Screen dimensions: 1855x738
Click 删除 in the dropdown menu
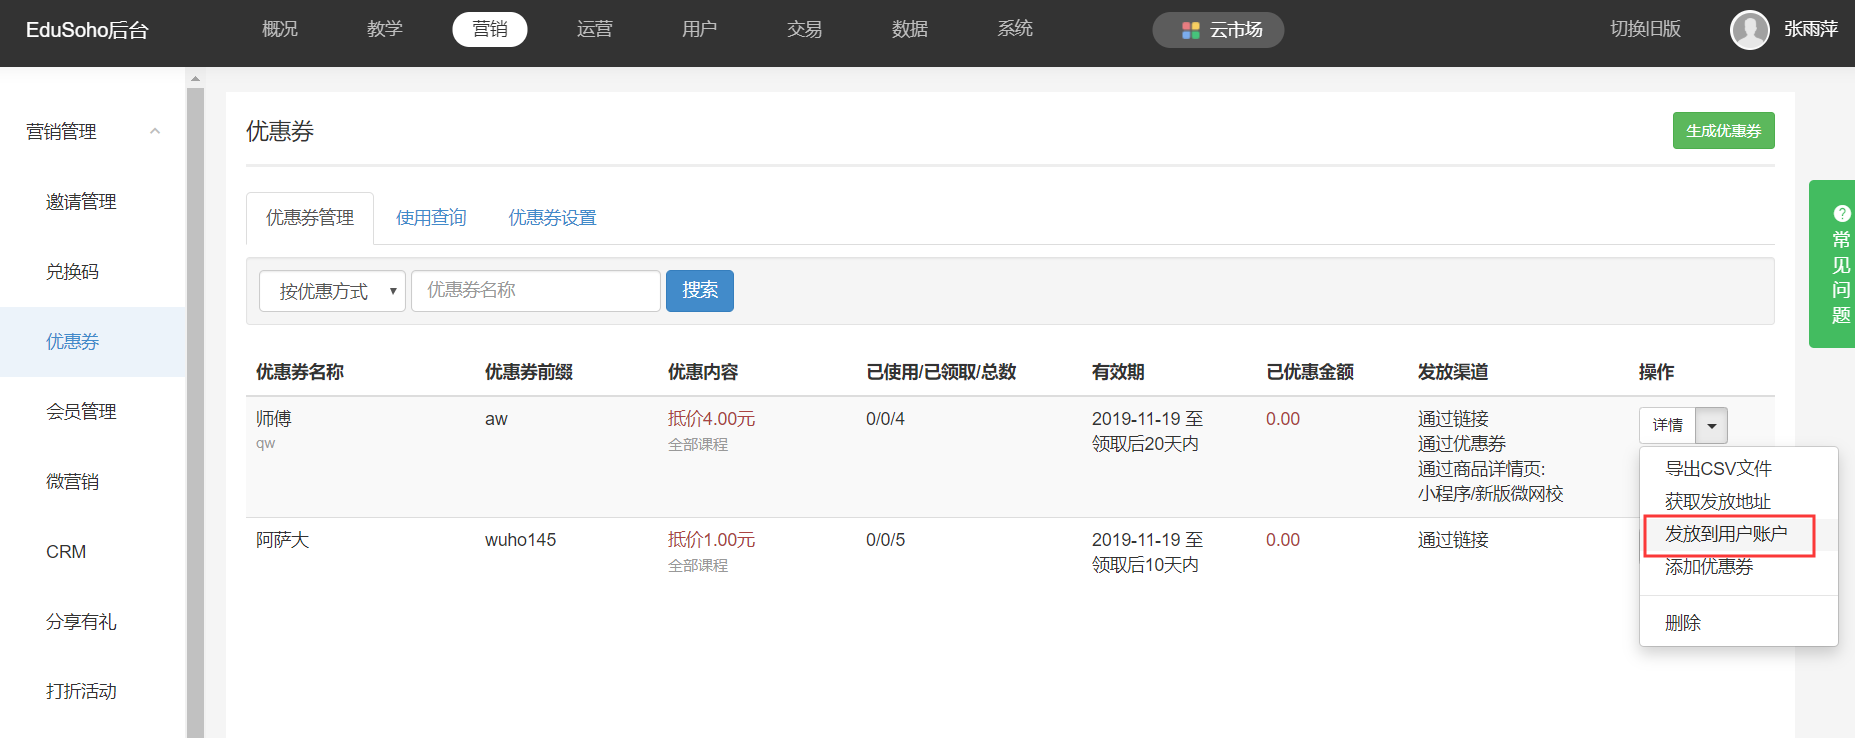point(1682,623)
